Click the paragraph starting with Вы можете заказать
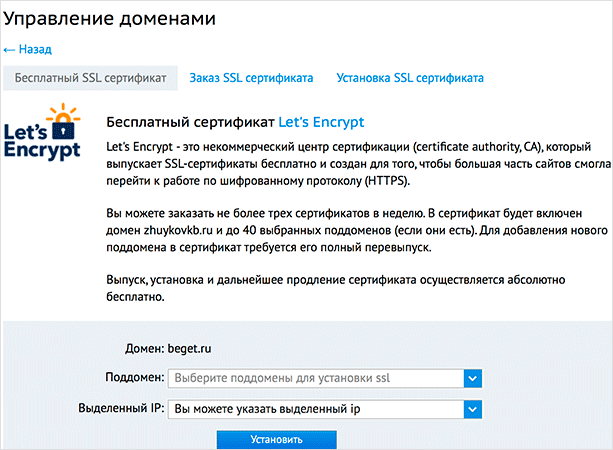The height and width of the screenshot is (450, 613). [357, 230]
